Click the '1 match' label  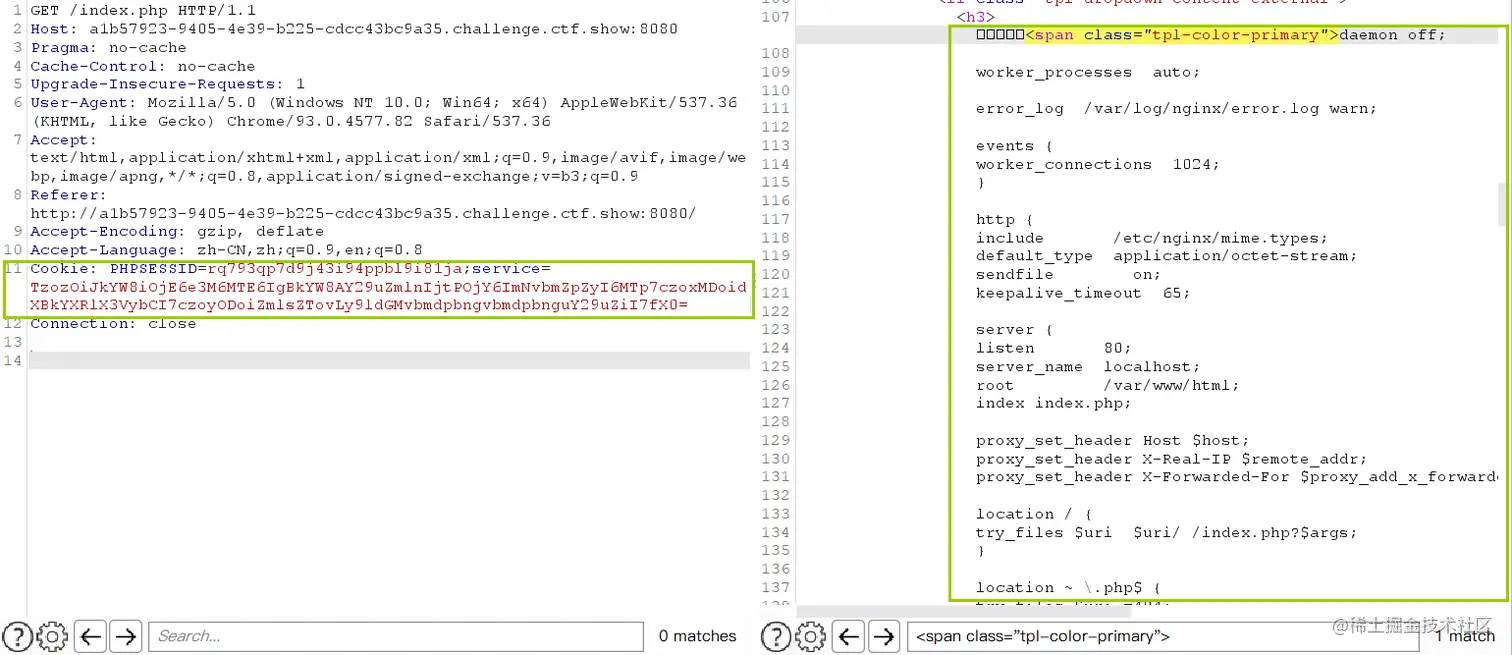pos(1465,636)
